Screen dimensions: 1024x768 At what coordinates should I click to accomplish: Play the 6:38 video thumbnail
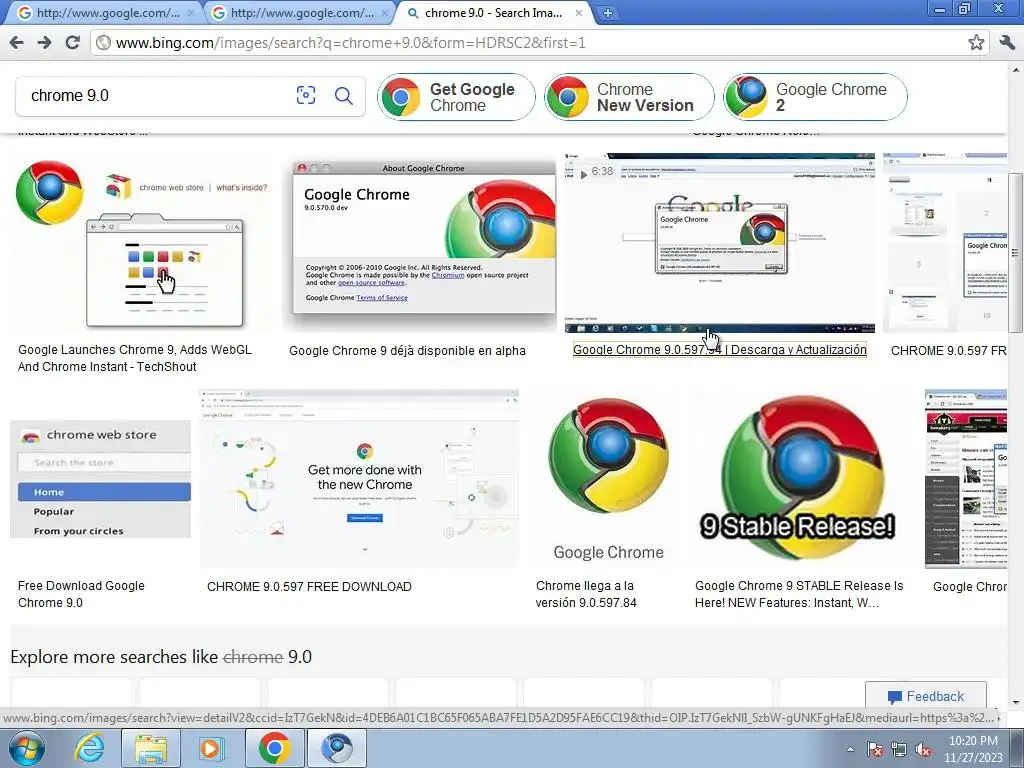[720, 243]
